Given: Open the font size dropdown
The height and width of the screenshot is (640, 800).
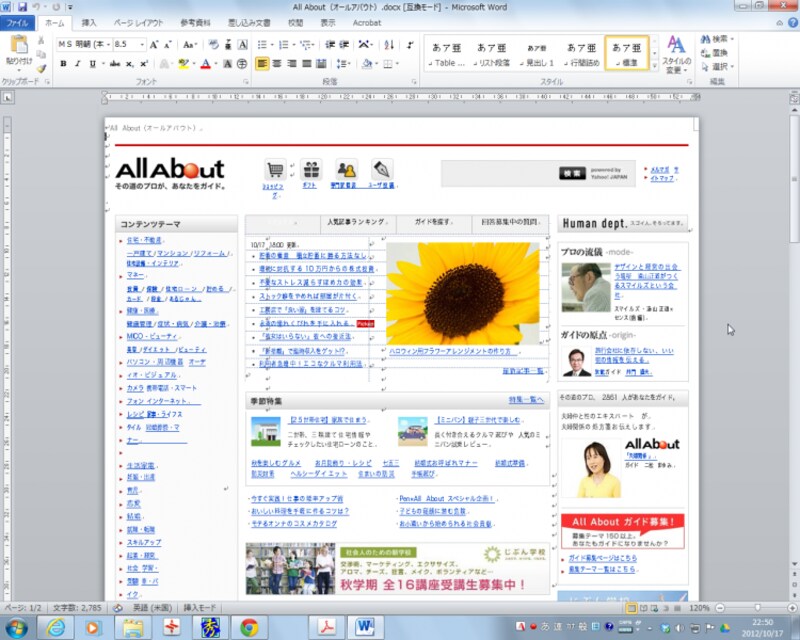Looking at the screenshot, I should click(x=142, y=45).
